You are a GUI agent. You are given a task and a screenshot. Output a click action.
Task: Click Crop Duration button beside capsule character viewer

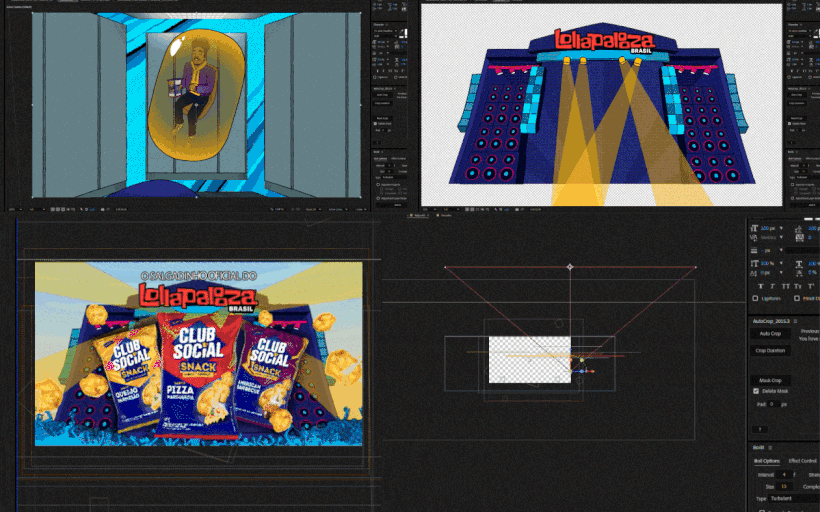(x=382, y=103)
